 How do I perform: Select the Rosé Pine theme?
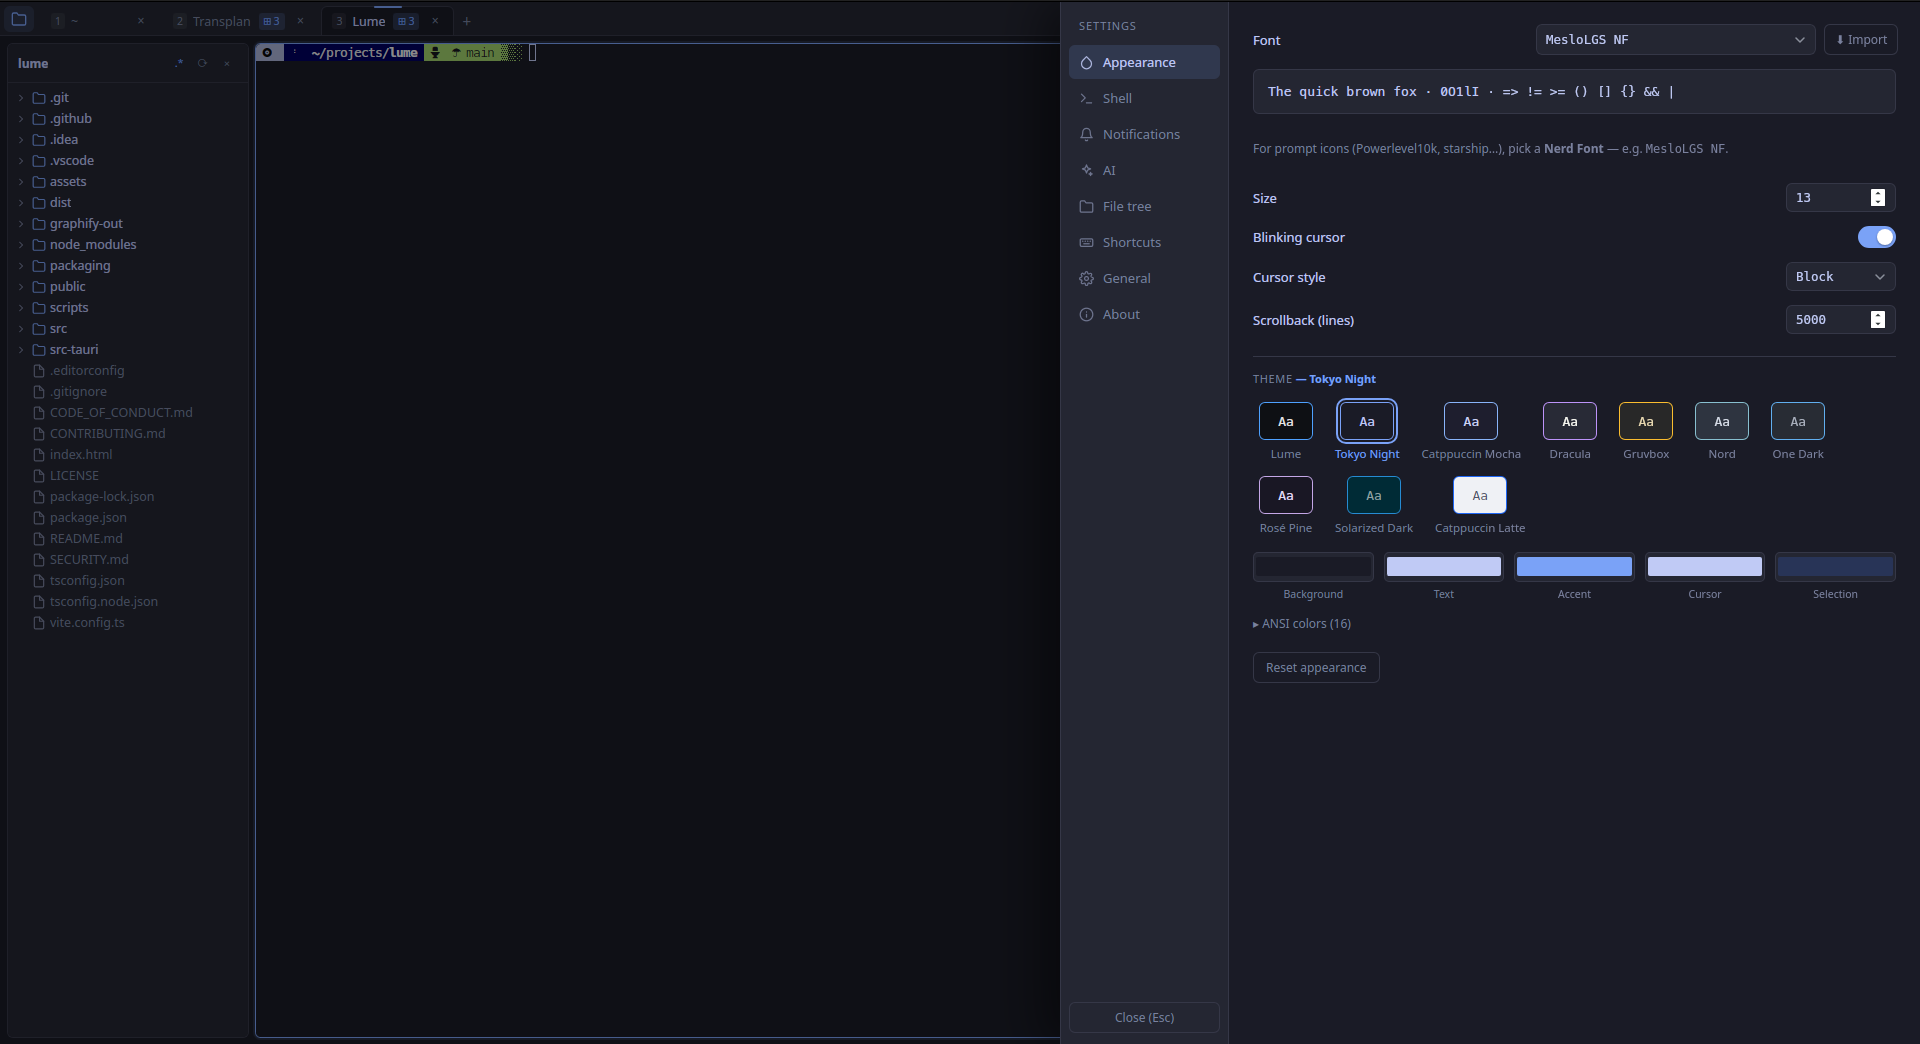[1286, 495]
